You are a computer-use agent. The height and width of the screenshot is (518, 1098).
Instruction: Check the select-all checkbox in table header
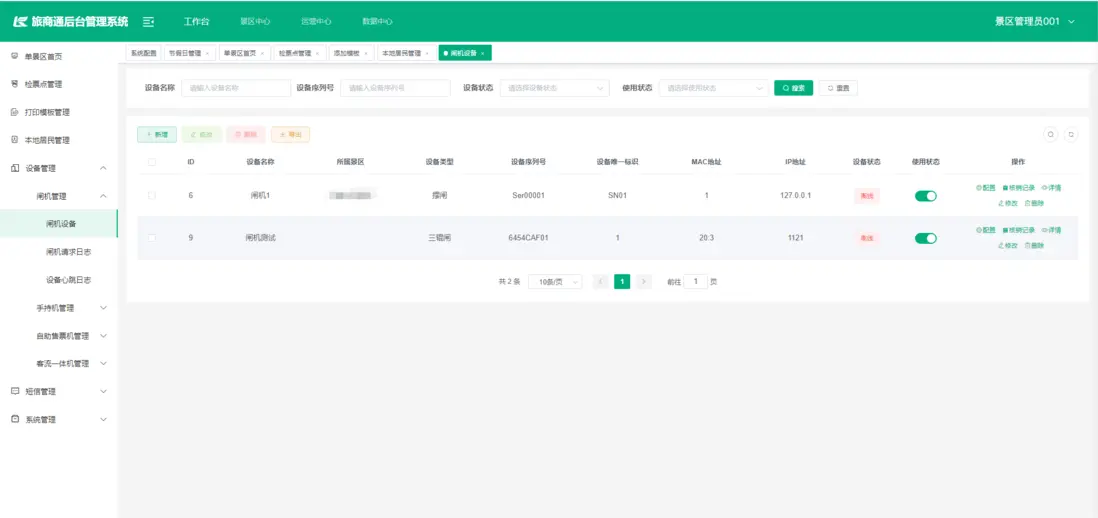pos(152,162)
